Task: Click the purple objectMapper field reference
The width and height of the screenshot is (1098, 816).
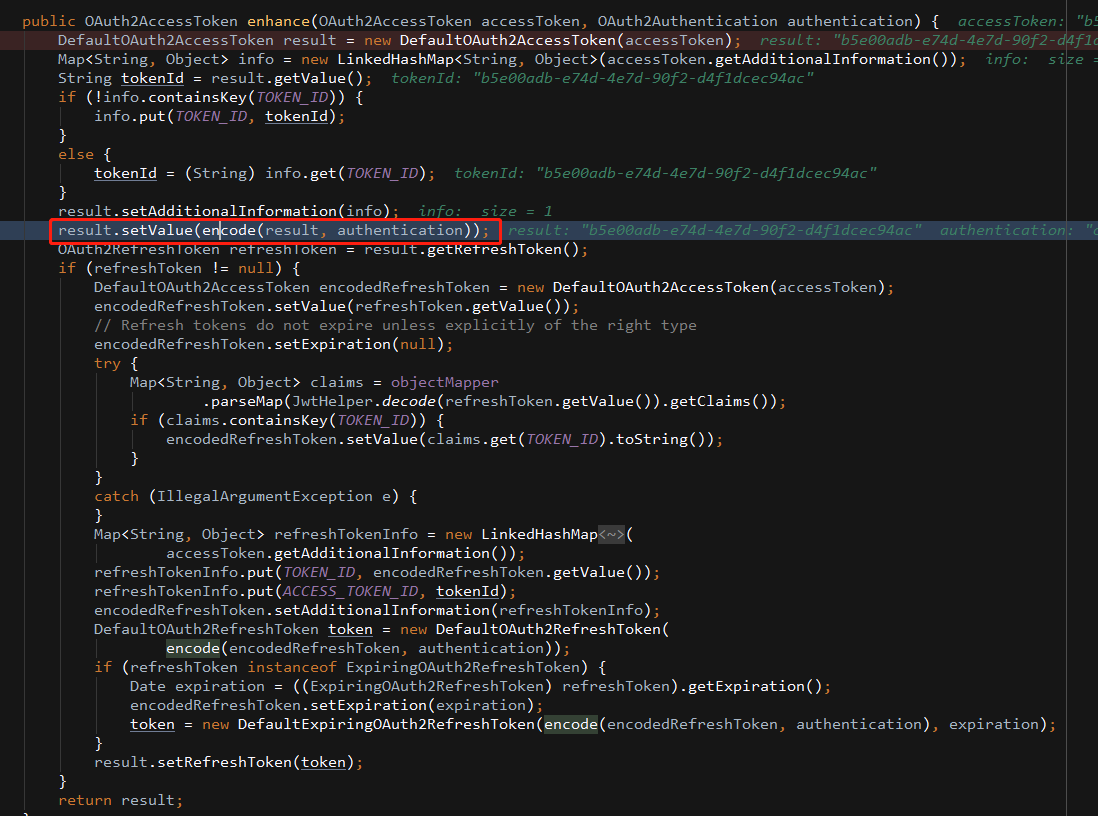Action: click(x=445, y=382)
